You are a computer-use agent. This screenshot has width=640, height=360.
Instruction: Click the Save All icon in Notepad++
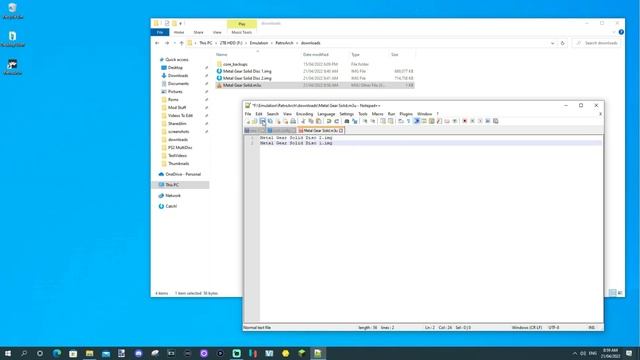(270, 121)
